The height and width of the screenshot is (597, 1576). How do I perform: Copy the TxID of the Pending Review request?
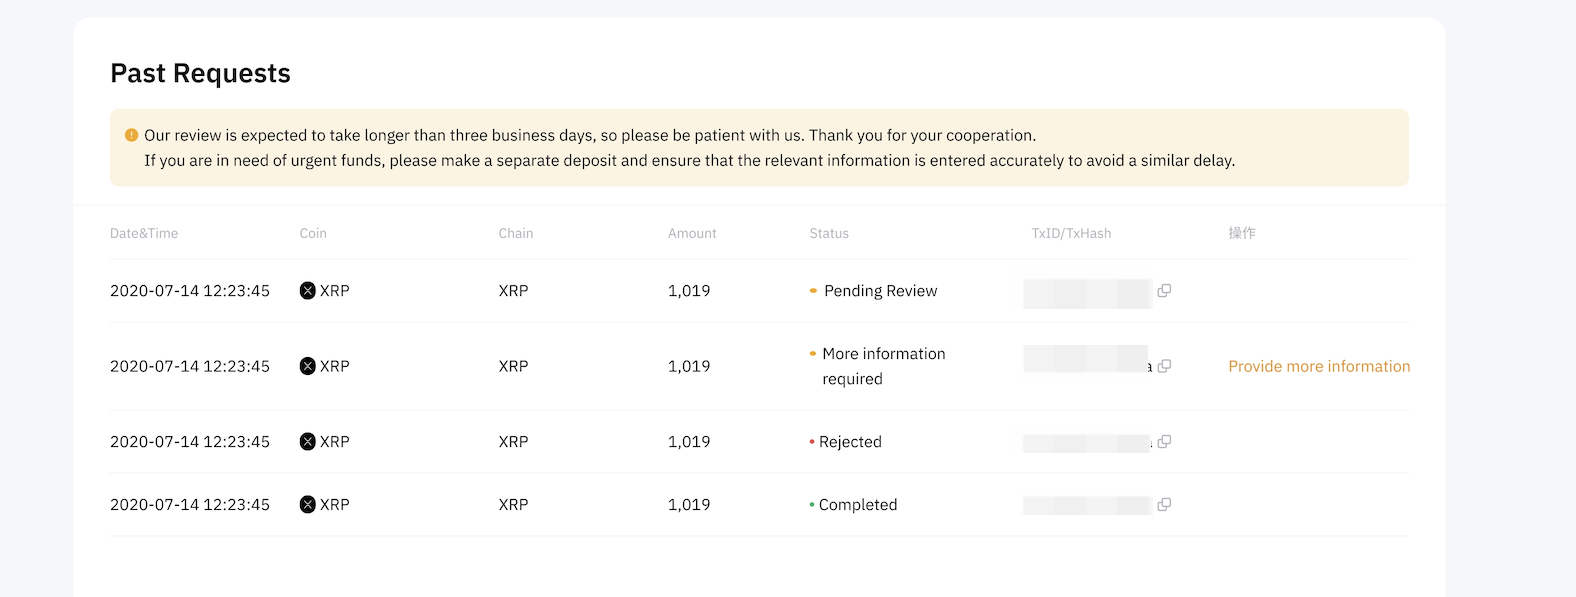coord(1164,291)
